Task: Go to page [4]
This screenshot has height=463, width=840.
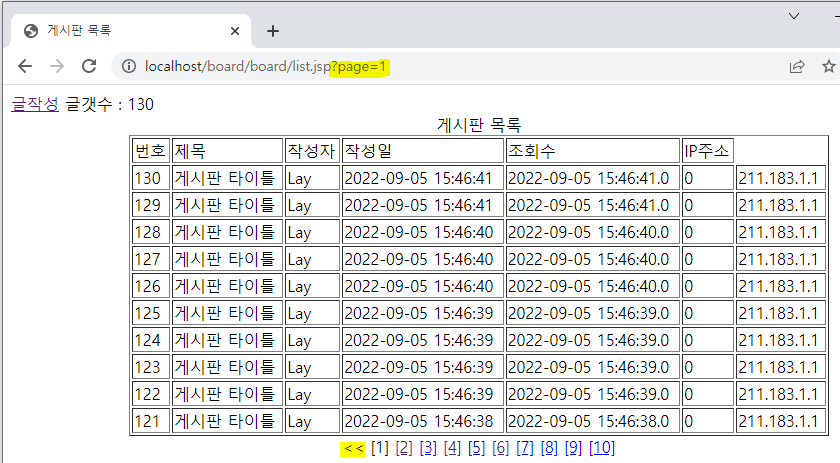Action: 452,448
